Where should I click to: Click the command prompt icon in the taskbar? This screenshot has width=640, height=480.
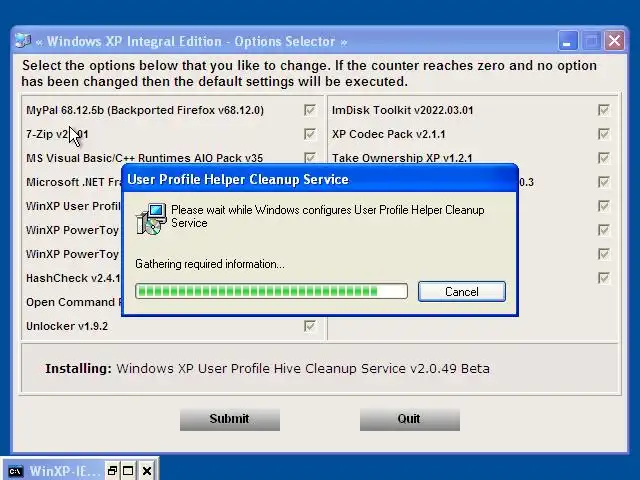click(16, 471)
